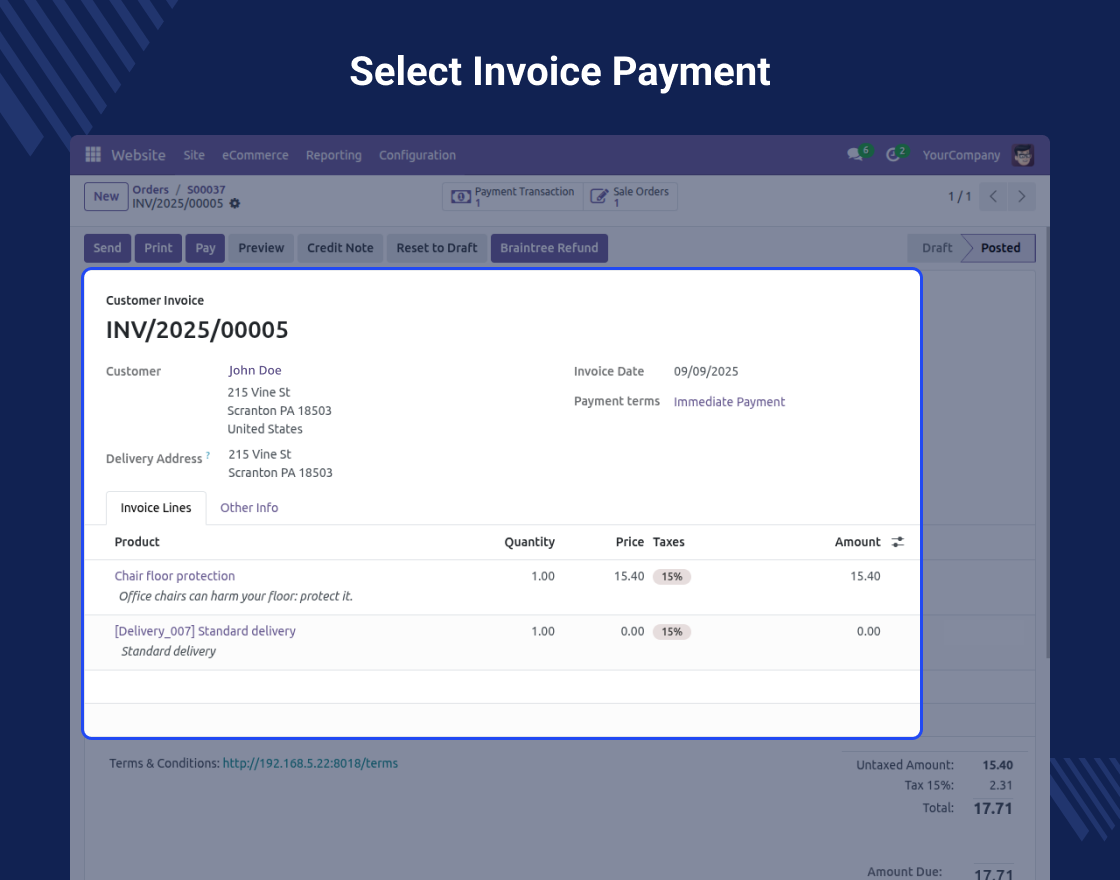This screenshot has width=1120, height=880.
Task: Open the Reporting menu dropdown
Action: click(x=333, y=155)
